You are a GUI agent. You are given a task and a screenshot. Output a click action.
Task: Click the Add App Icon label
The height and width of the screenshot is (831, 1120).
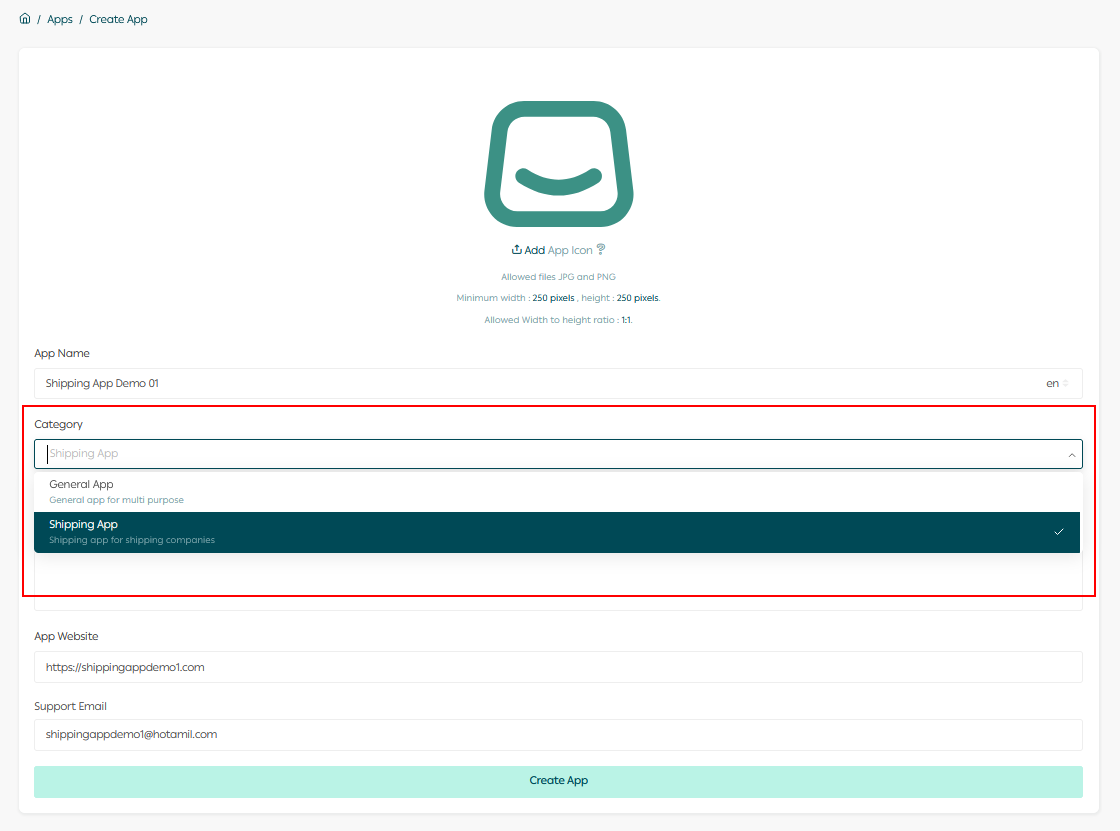pos(559,250)
